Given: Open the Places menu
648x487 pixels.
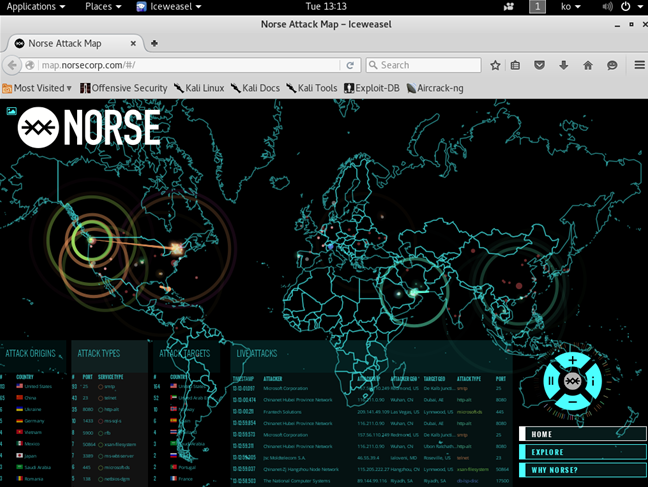Looking at the screenshot, I should (103, 7).
